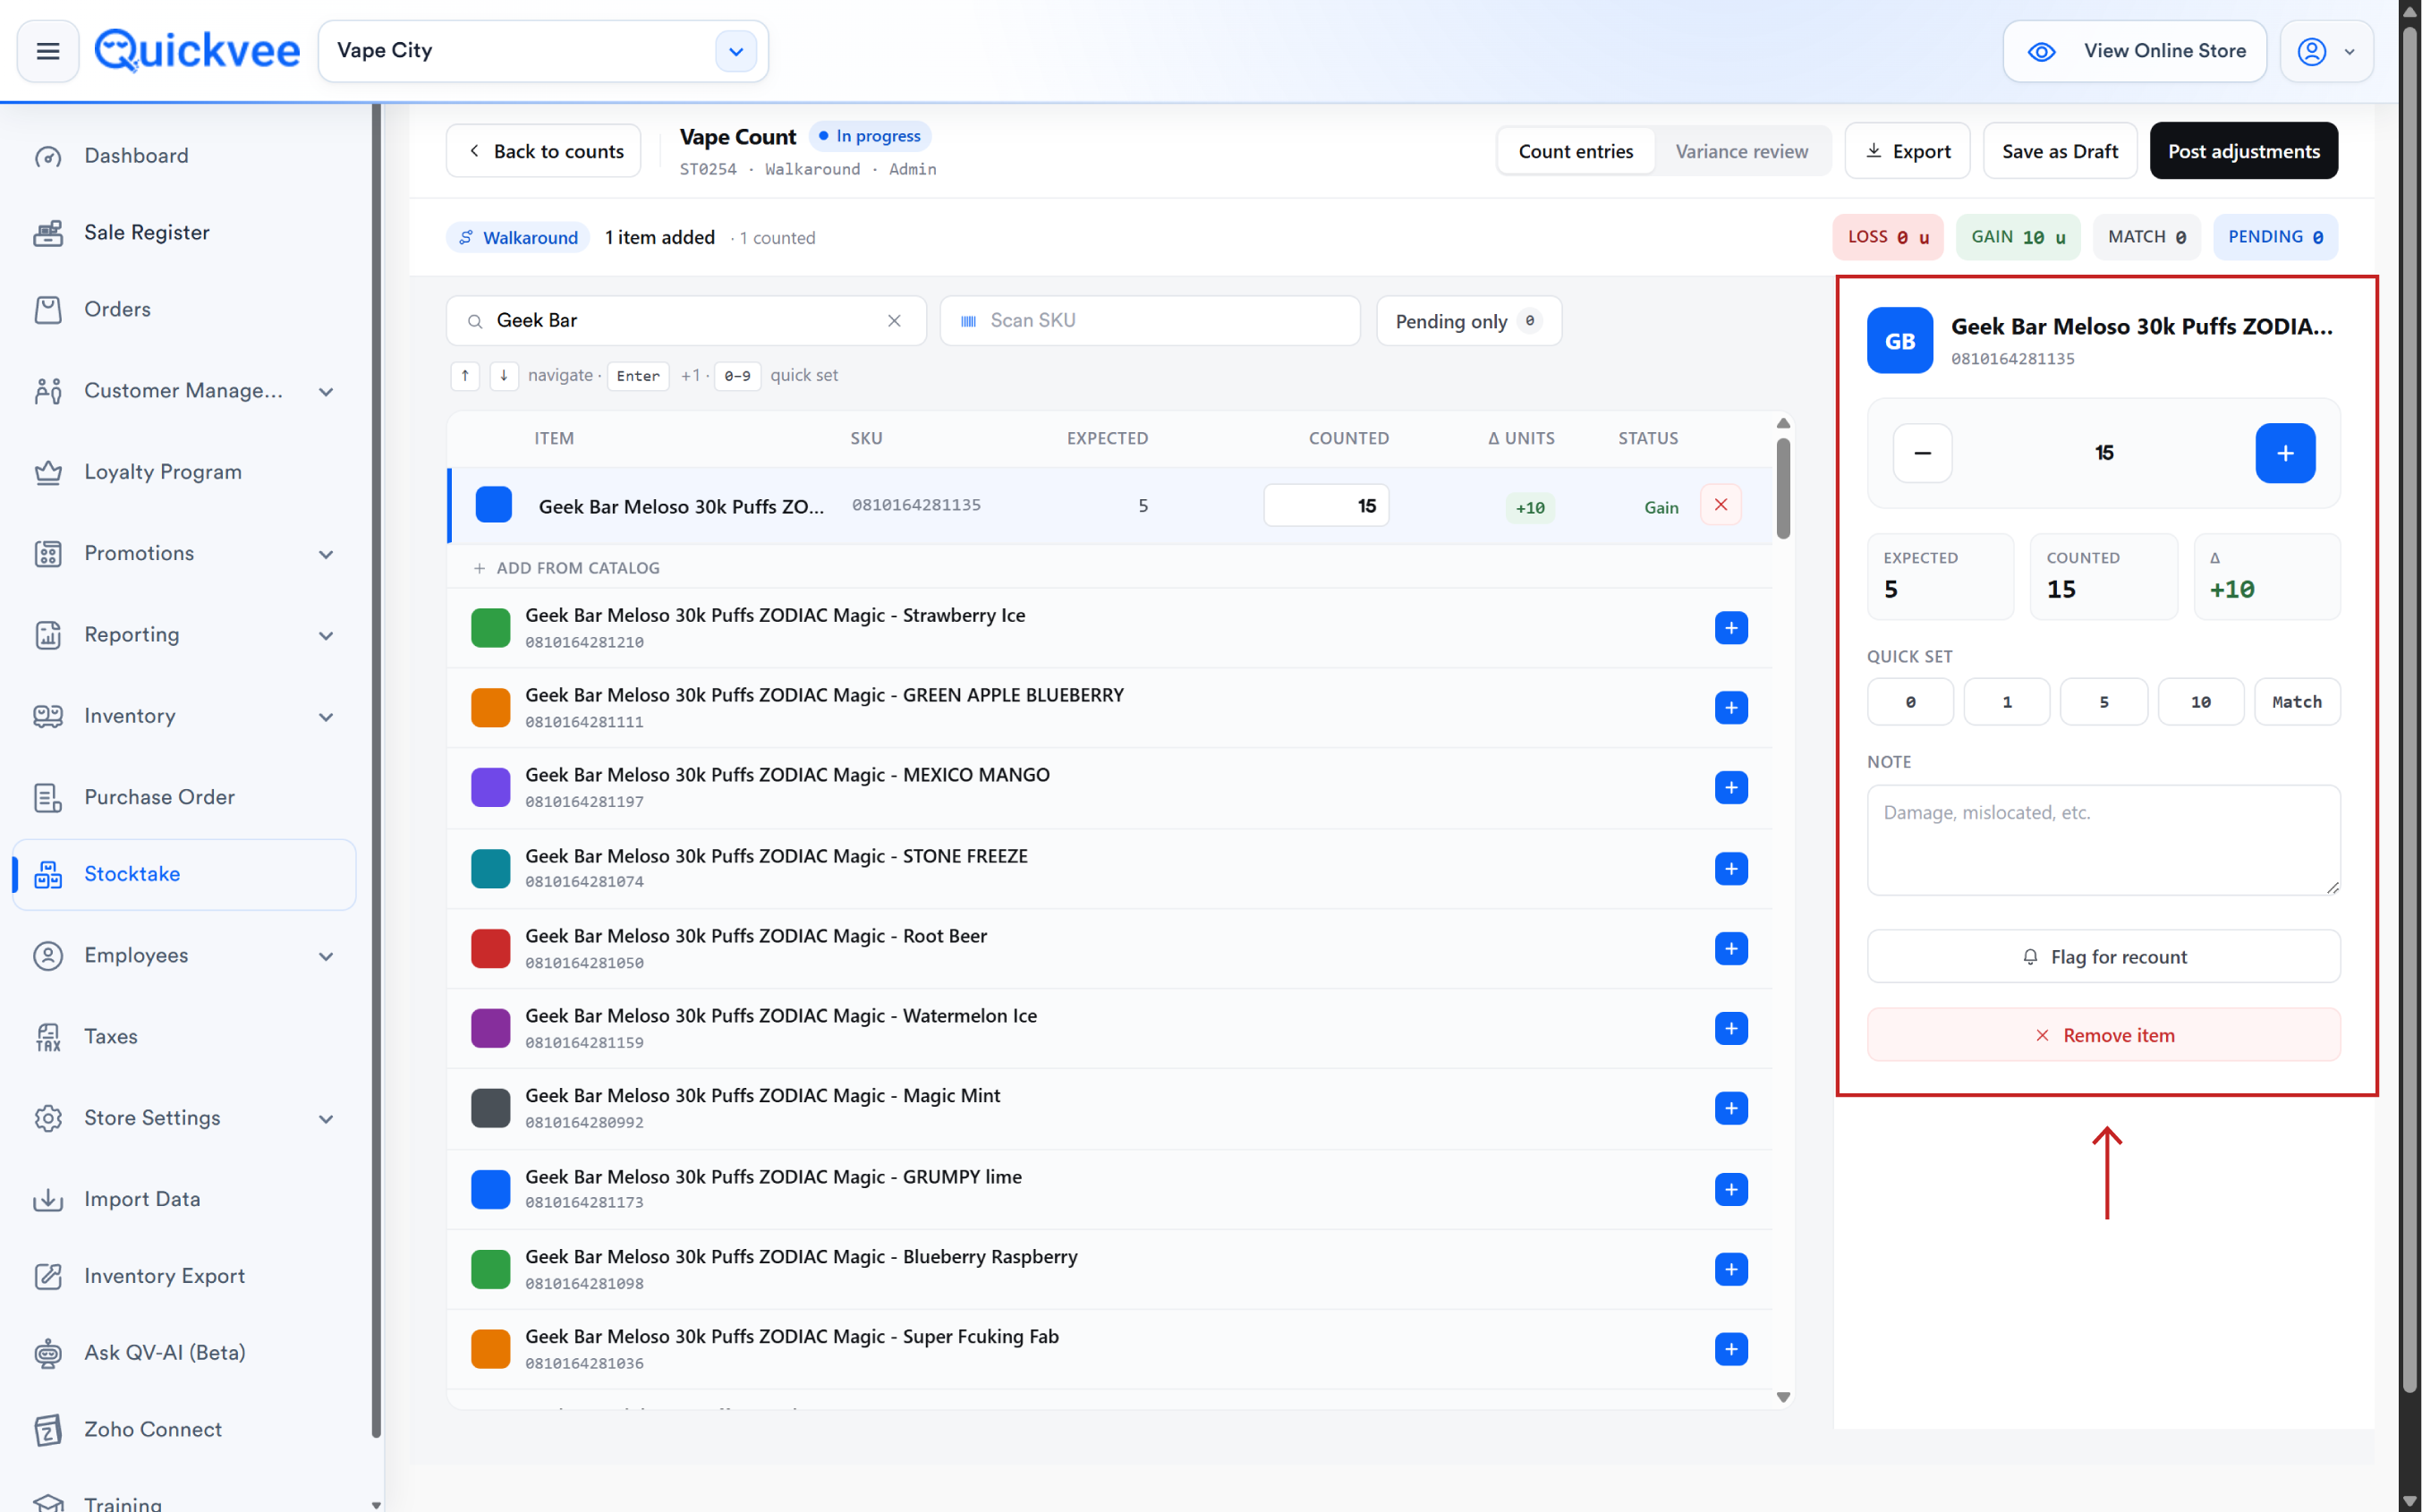The image size is (2422, 1512).
Task: Expand the Reporting submenu
Action: [326, 635]
